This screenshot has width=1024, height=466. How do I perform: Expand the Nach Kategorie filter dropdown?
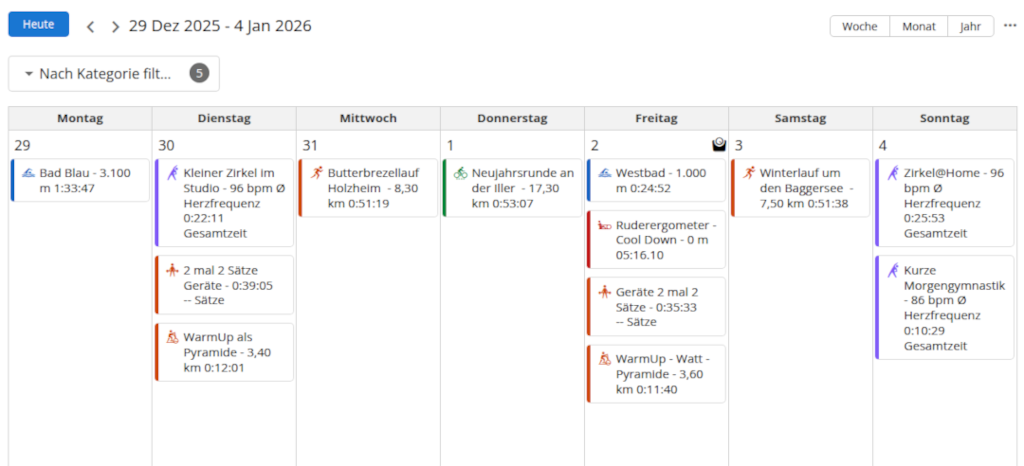(100, 73)
